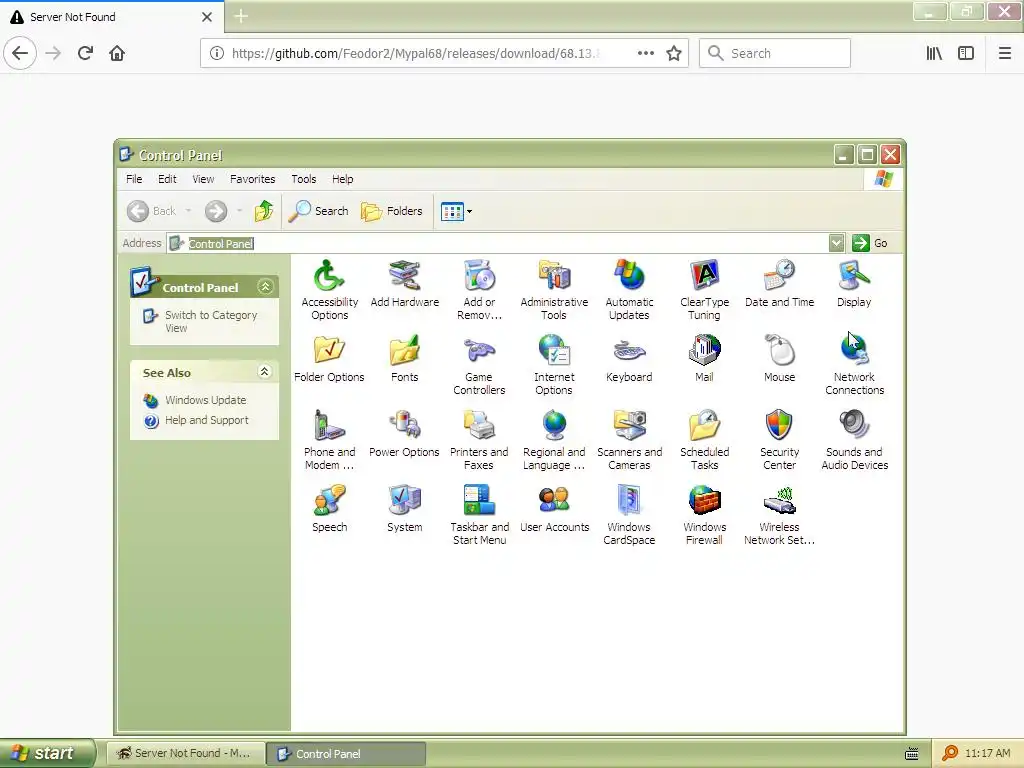Click the Up folder toolbar button
This screenshot has height=768, width=1024.
(x=264, y=211)
